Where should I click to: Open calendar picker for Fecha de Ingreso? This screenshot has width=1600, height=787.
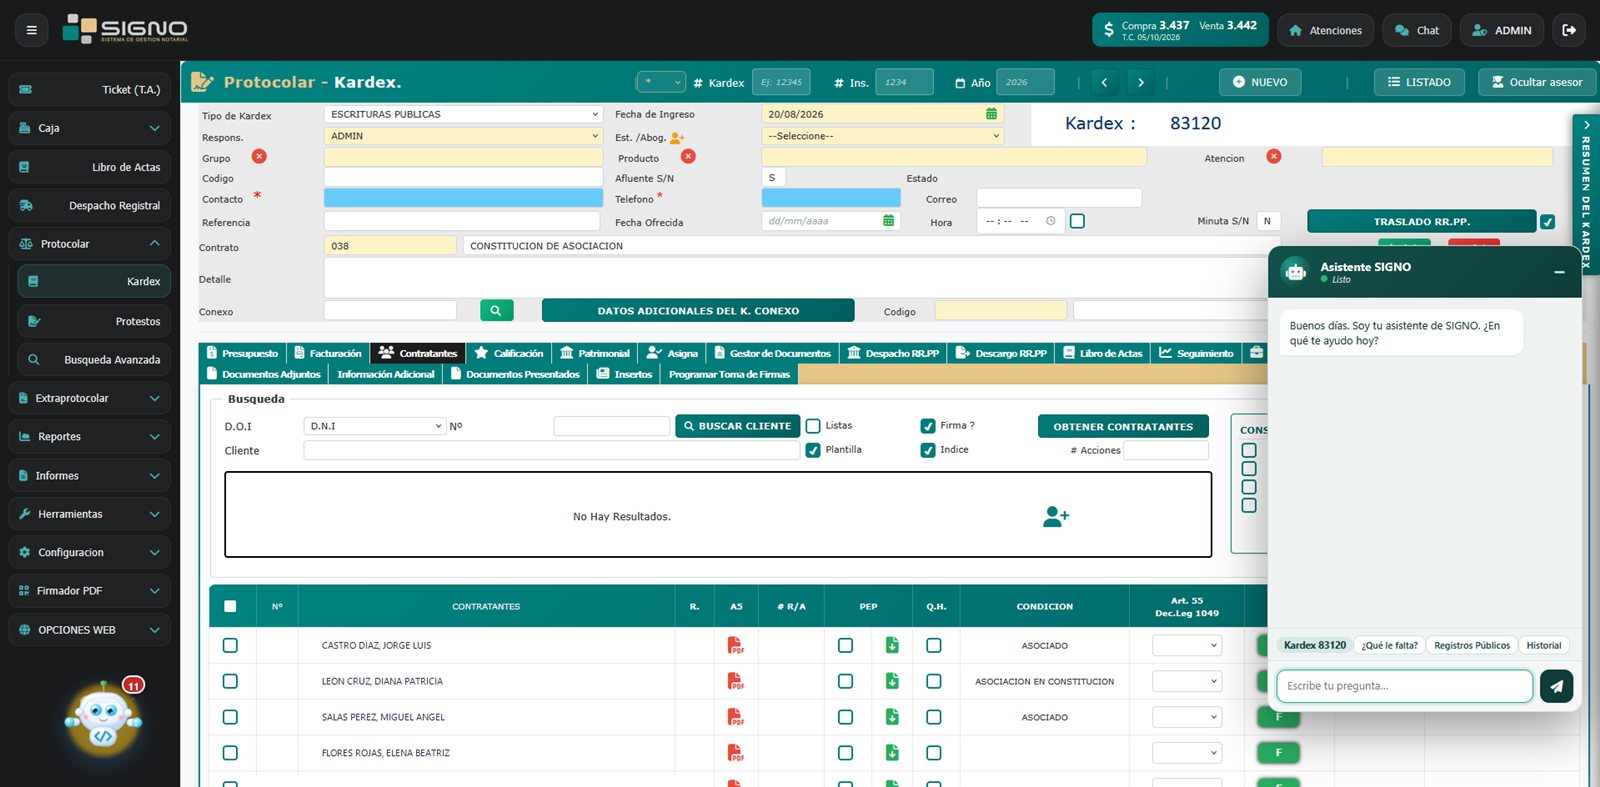click(991, 114)
